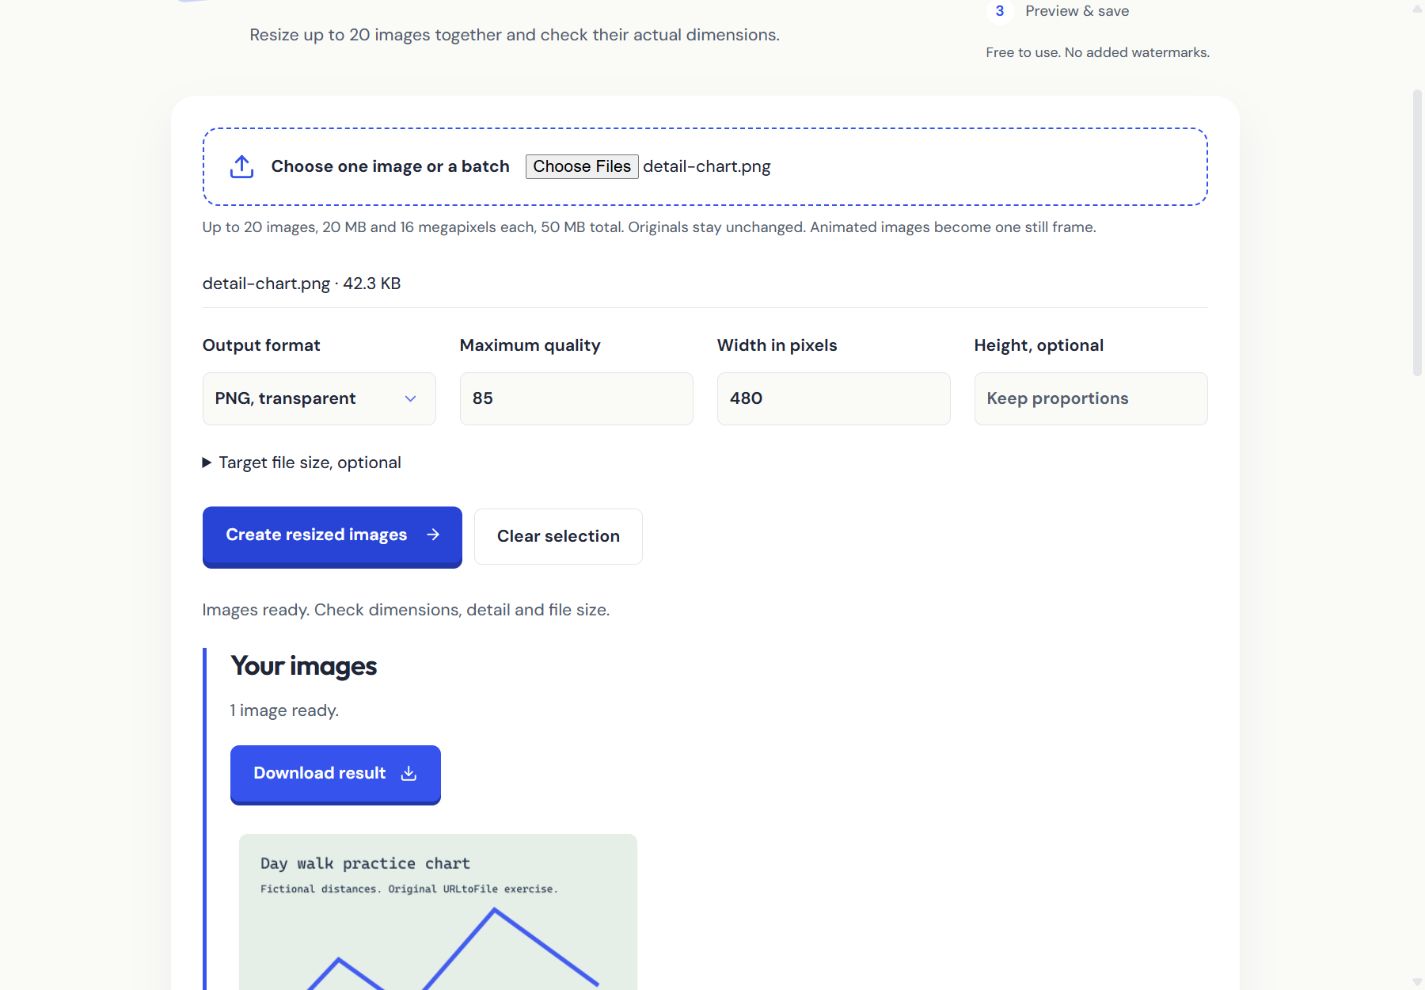Open the Output format dropdown

pos(319,398)
